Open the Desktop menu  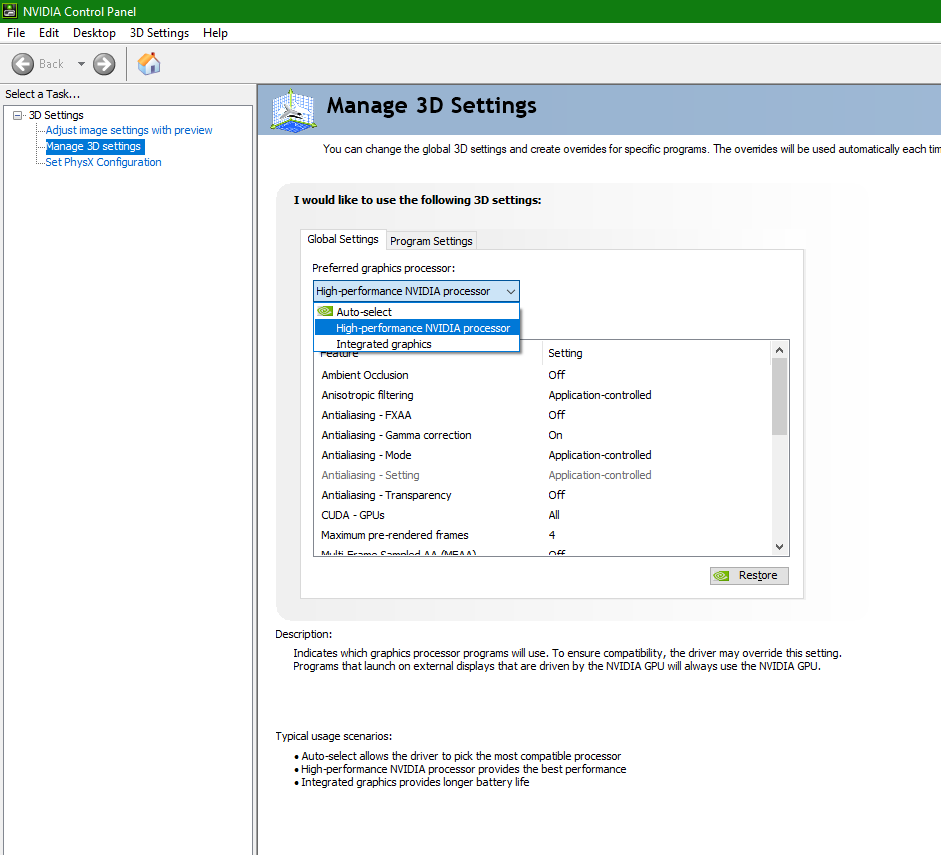[94, 33]
